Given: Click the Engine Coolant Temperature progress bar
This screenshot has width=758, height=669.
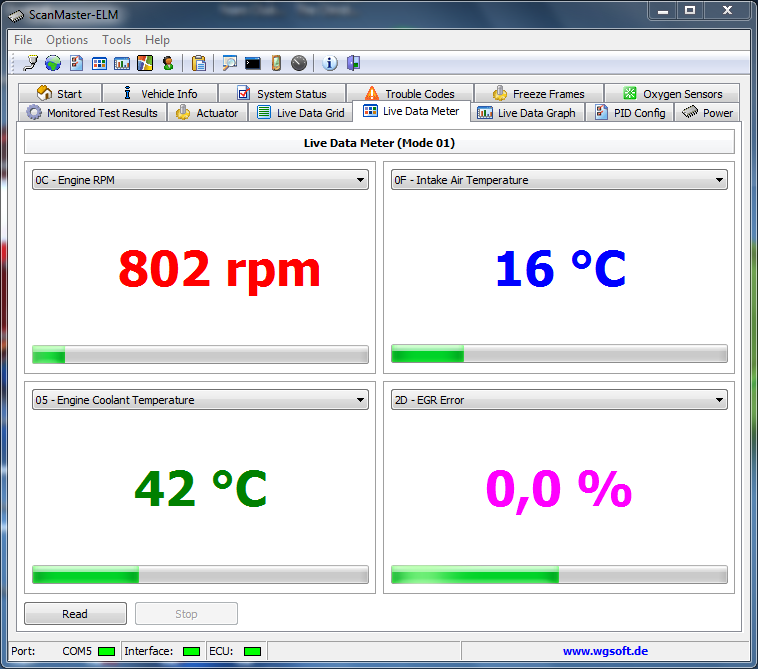Looking at the screenshot, I should 200,575.
